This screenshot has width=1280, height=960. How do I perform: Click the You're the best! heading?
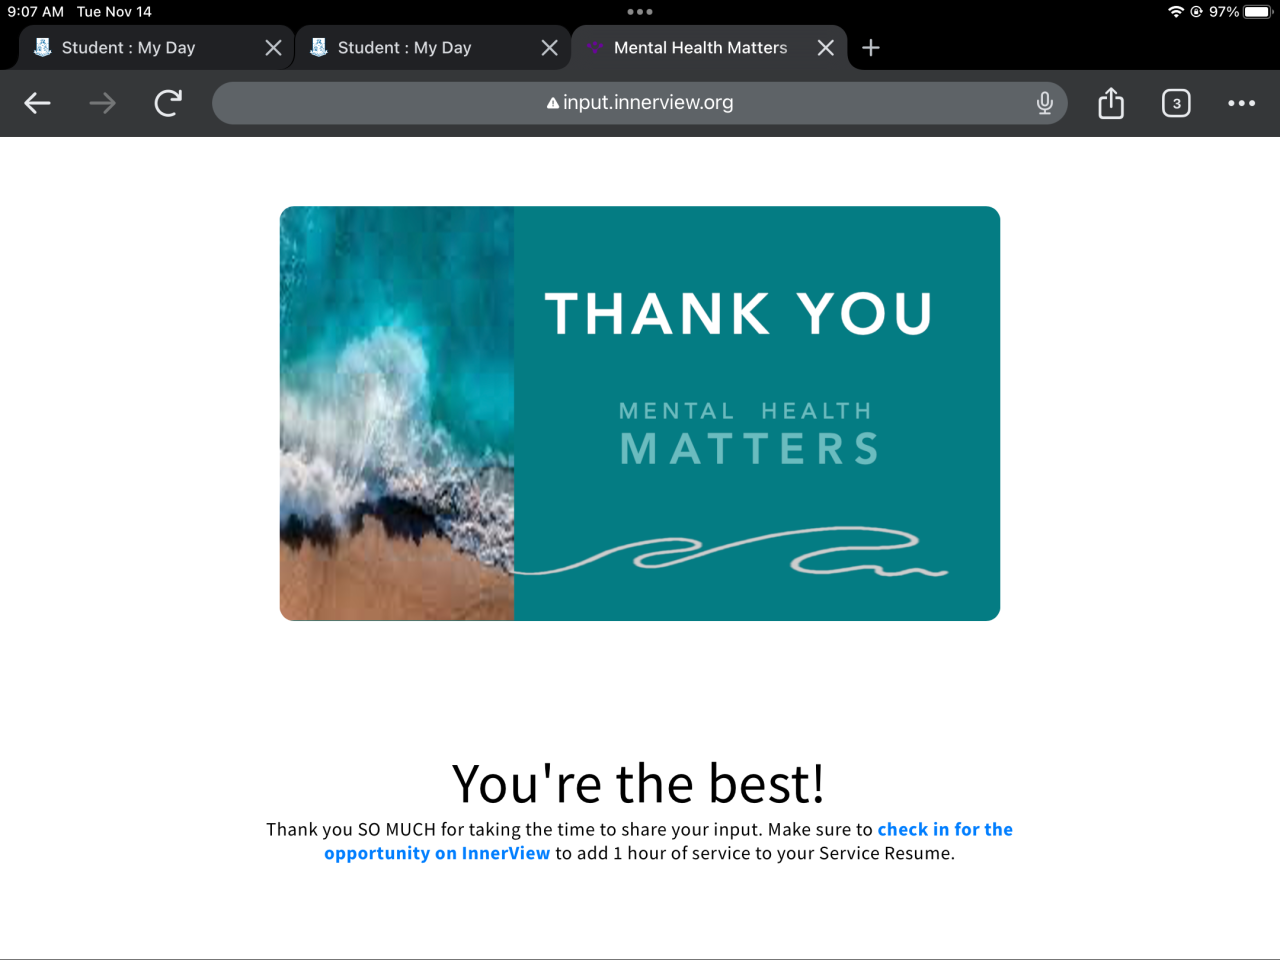638,783
